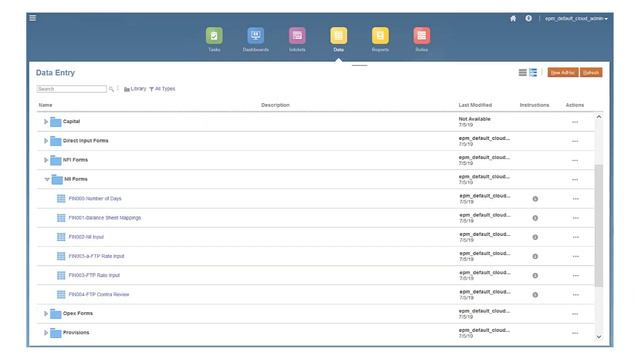Expand the Provisions folder
Image resolution: width=640 pixels, height=360 pixels.
46,333
